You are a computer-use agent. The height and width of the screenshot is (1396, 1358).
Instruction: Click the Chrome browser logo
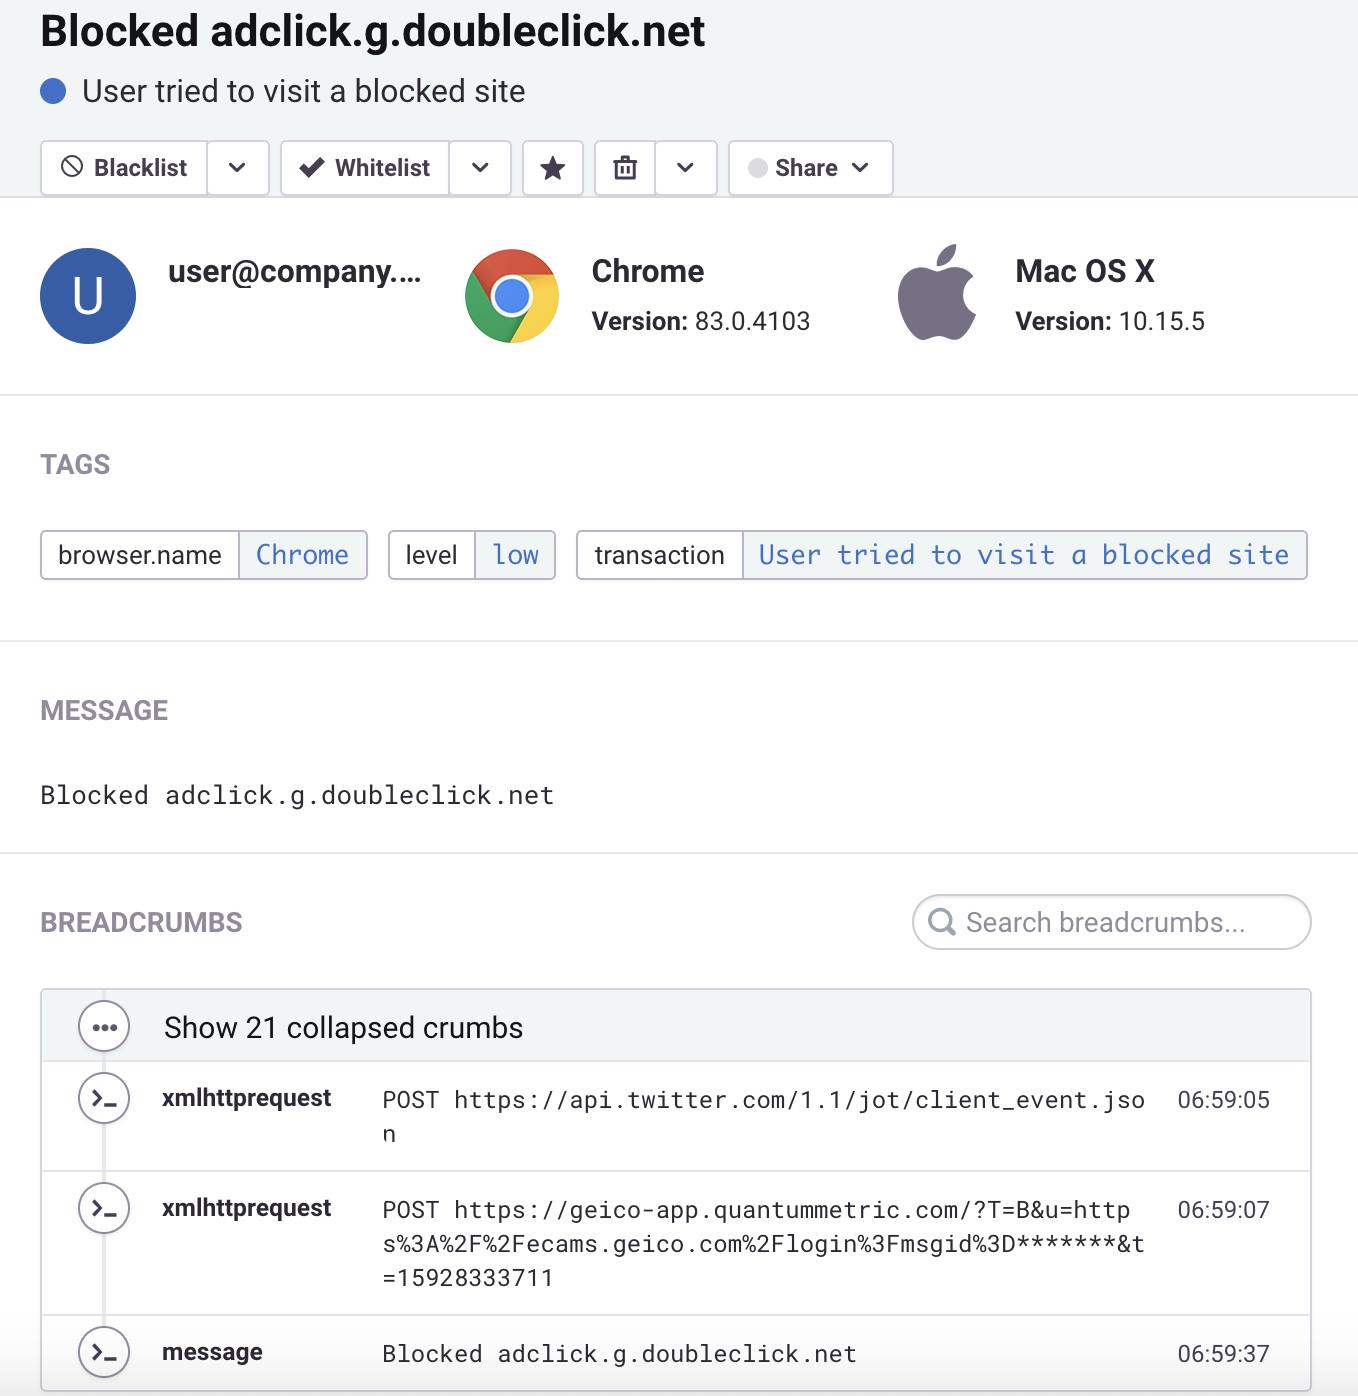(512, 296)
